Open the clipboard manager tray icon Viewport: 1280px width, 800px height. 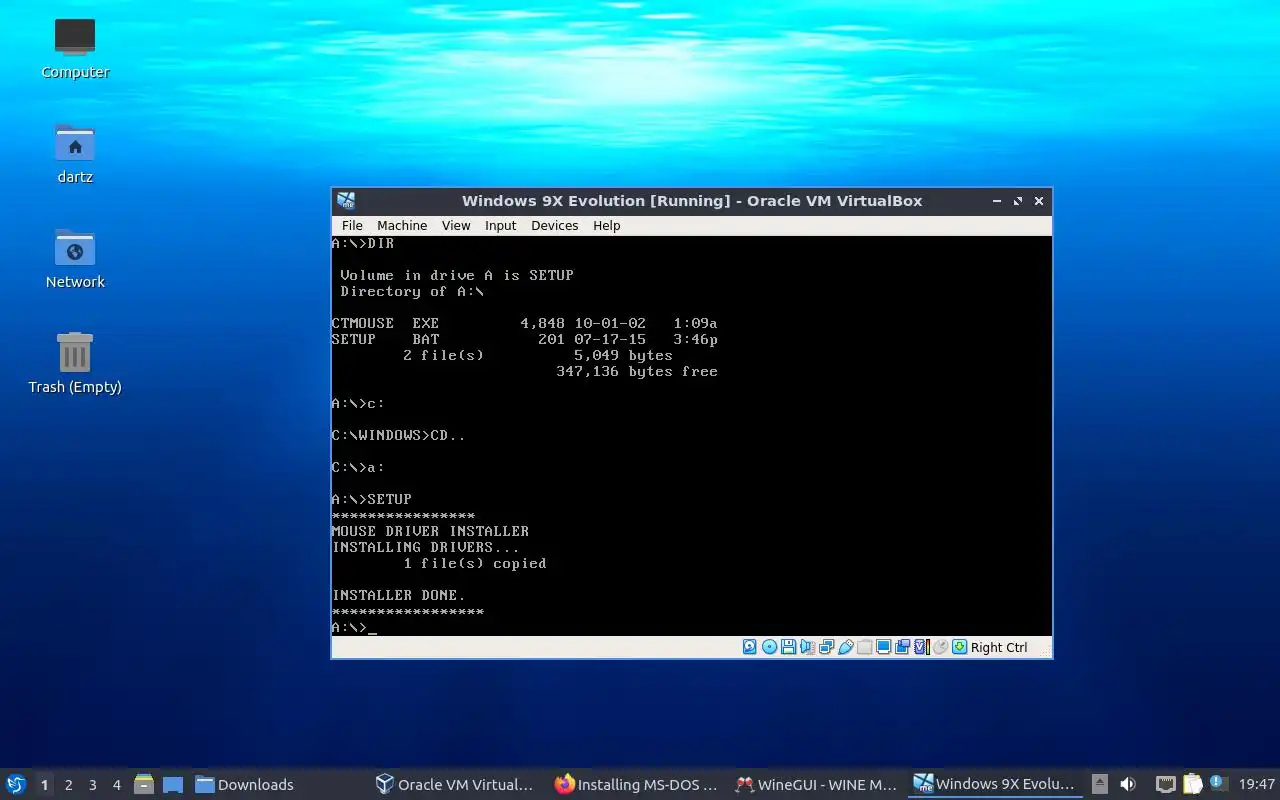point(1192,784)
